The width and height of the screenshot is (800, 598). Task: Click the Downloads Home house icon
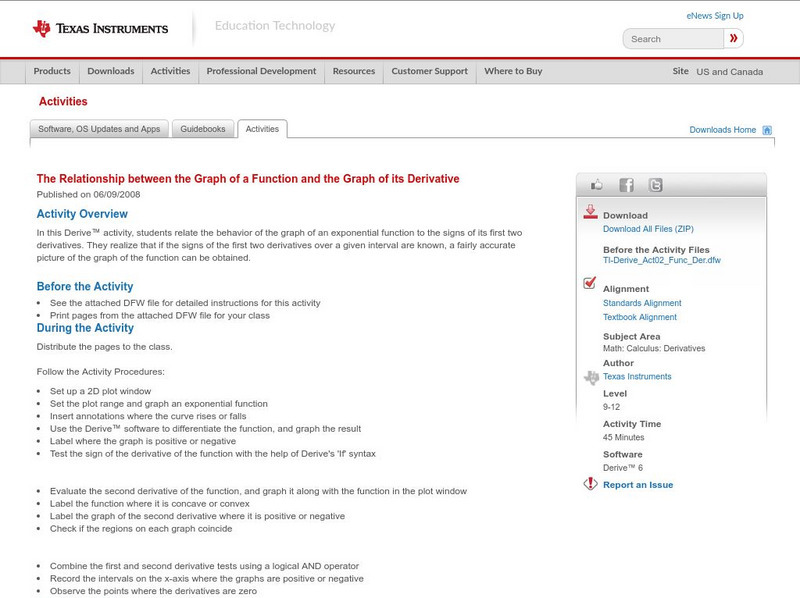coord(767,130)
